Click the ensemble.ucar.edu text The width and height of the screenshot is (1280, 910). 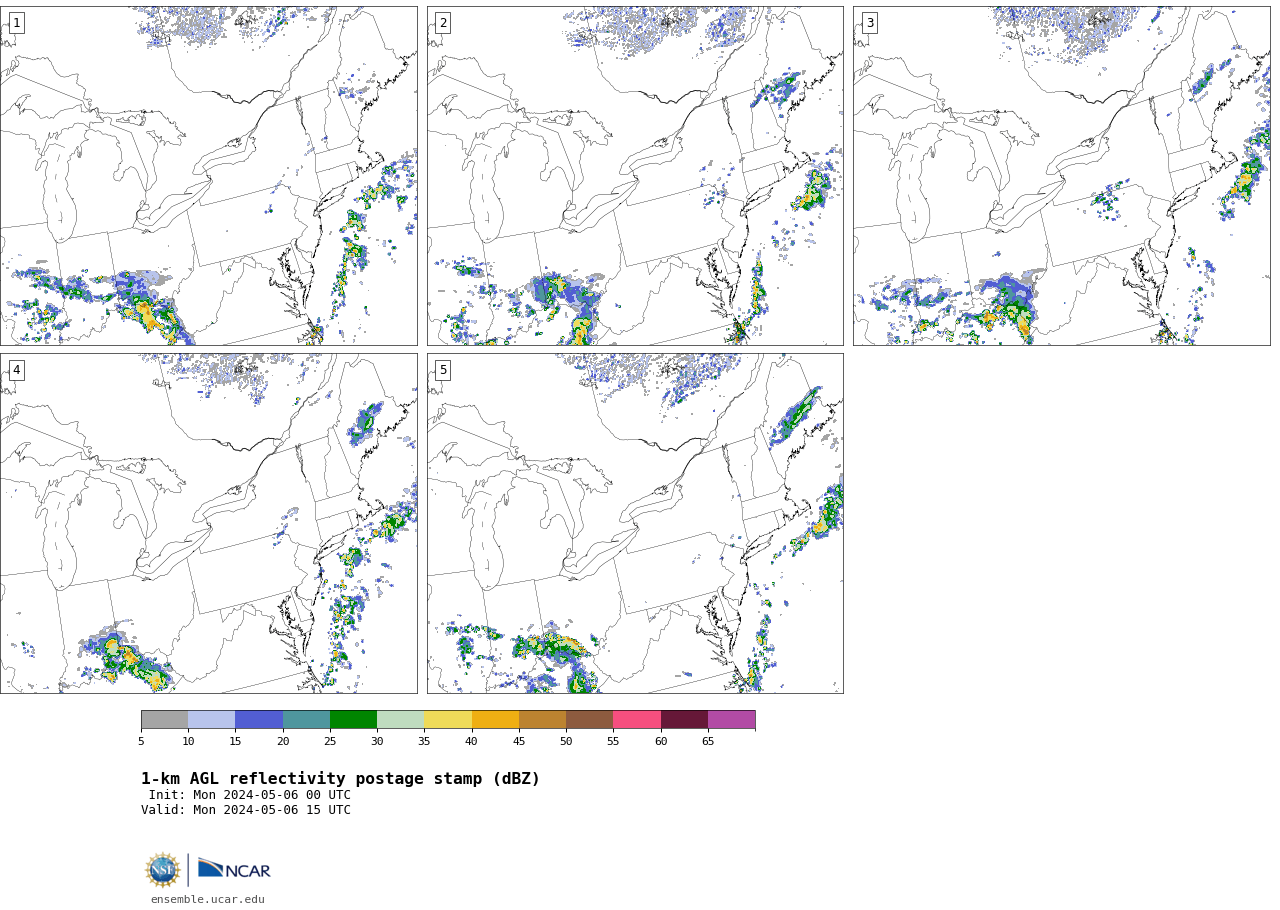click(x=208, y=900)
